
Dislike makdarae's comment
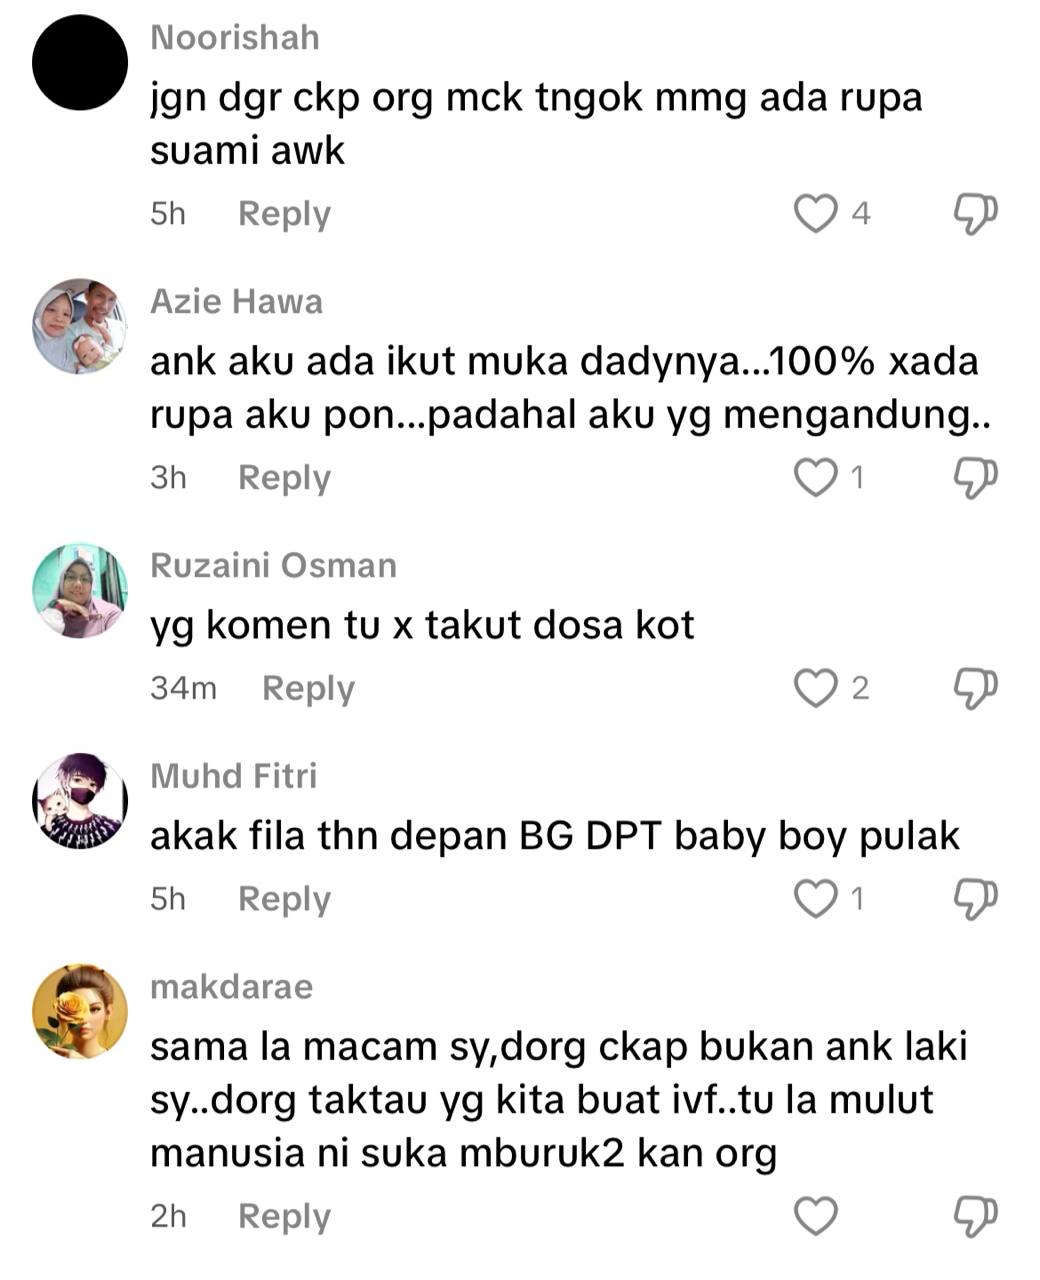click(975, 1216)
